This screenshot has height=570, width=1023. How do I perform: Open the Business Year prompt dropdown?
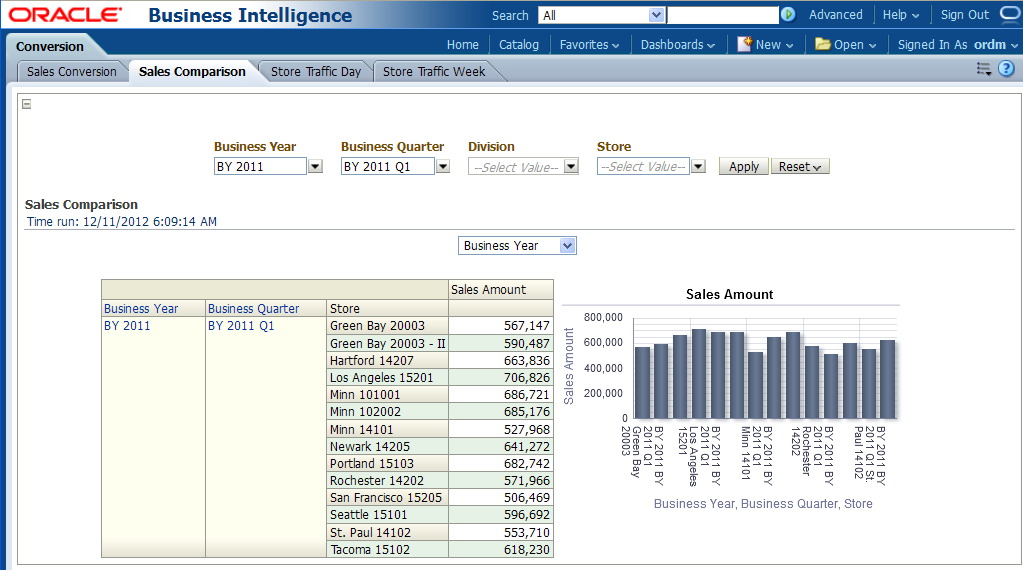coord(315,167)
